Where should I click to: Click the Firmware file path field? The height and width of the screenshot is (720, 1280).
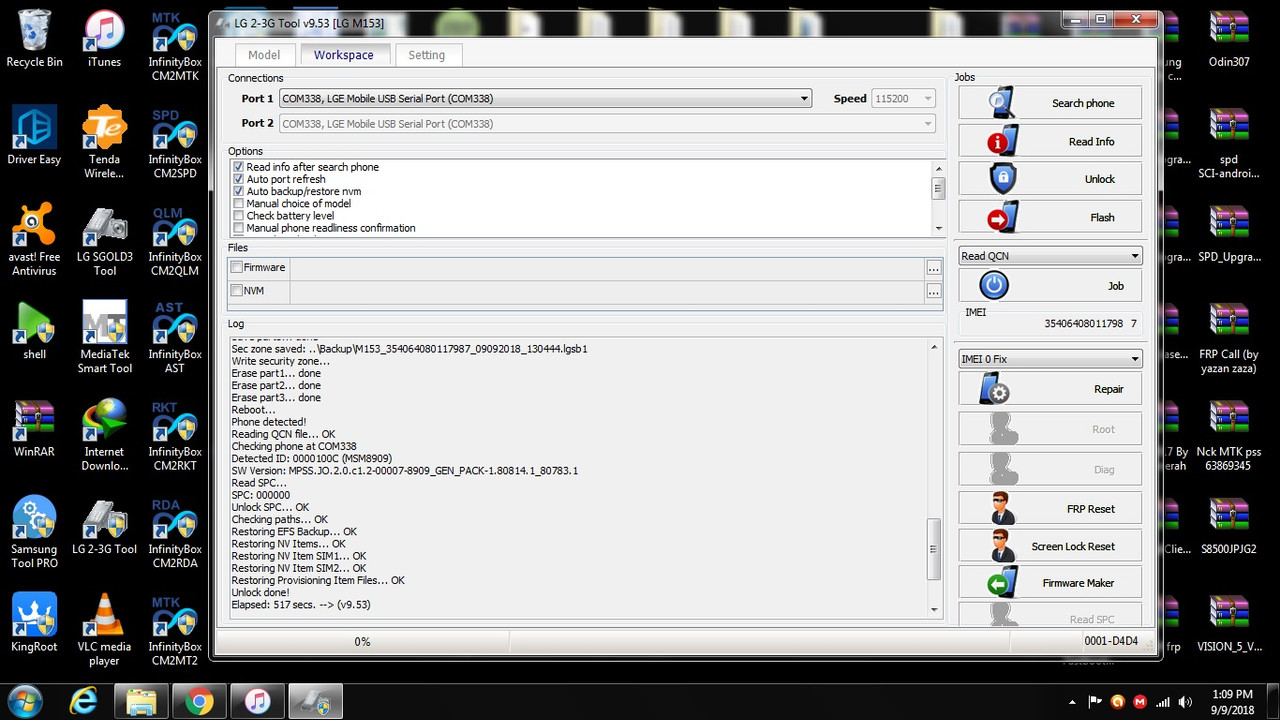point(607,268)
